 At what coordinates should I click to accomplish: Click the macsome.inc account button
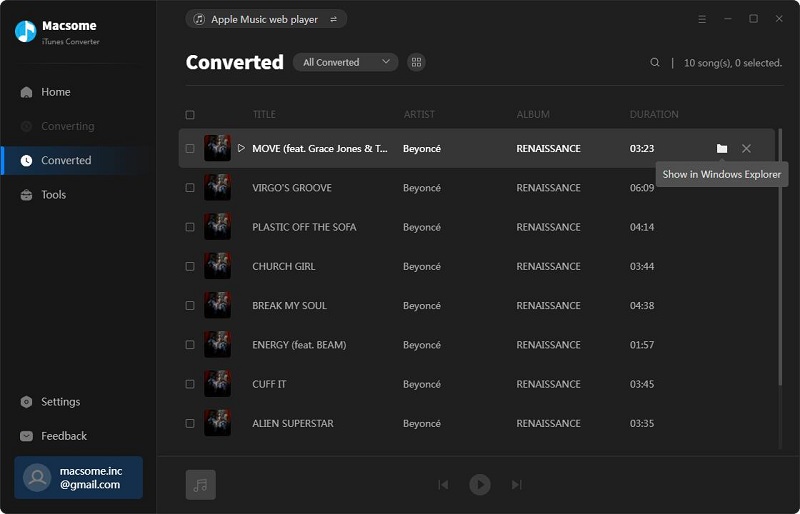pos(79,477)
